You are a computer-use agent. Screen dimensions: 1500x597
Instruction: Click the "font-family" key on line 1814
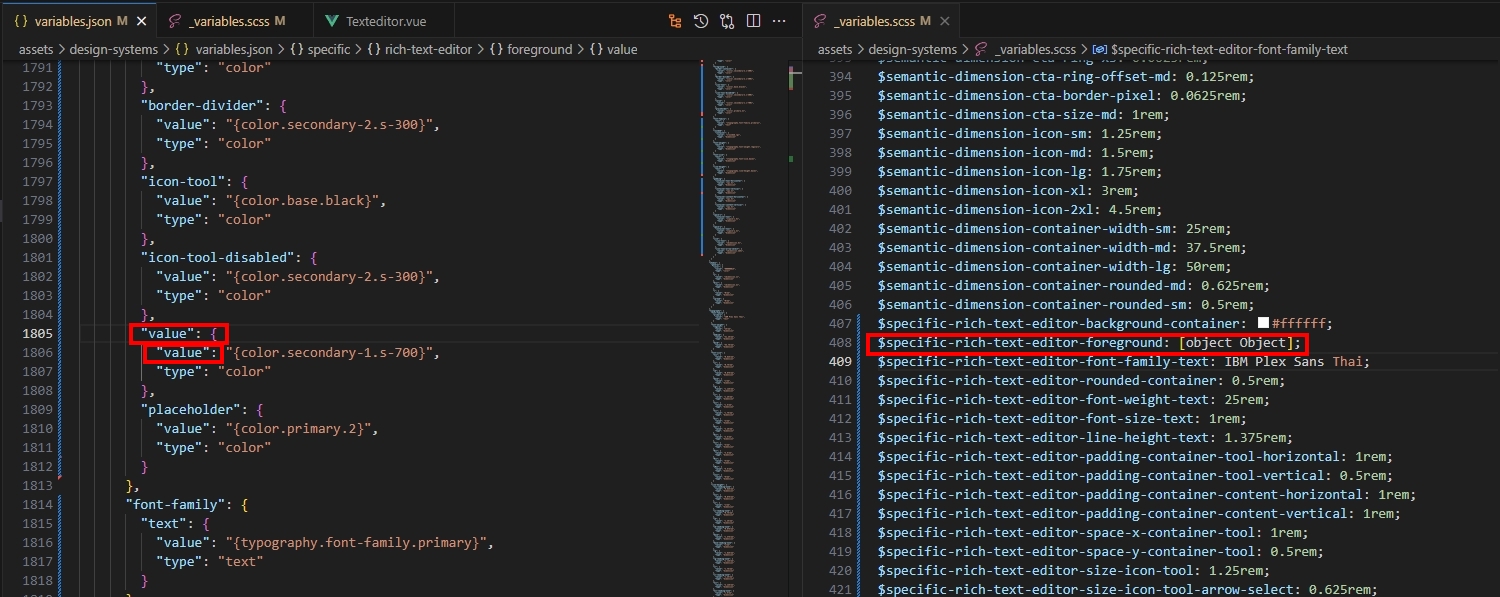tap(176, 504)
